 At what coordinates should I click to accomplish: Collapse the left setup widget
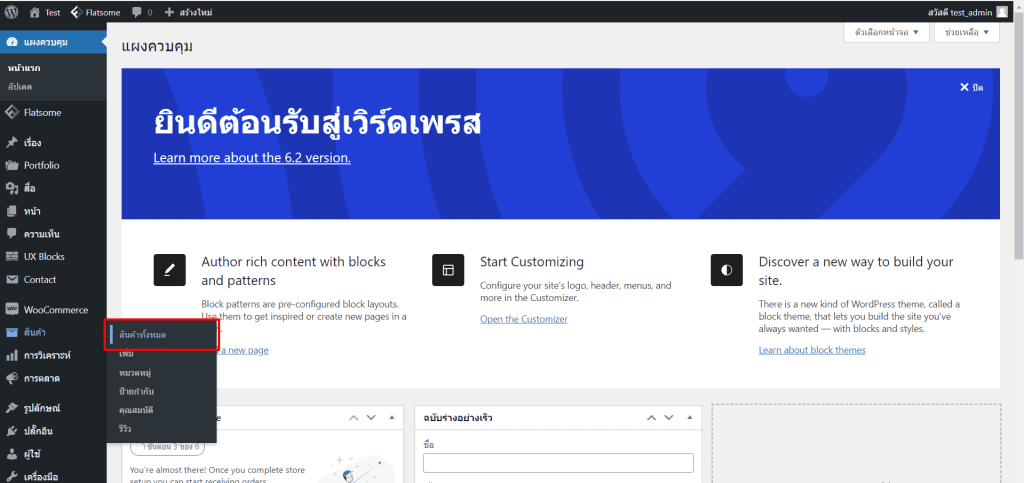[392, 418]
